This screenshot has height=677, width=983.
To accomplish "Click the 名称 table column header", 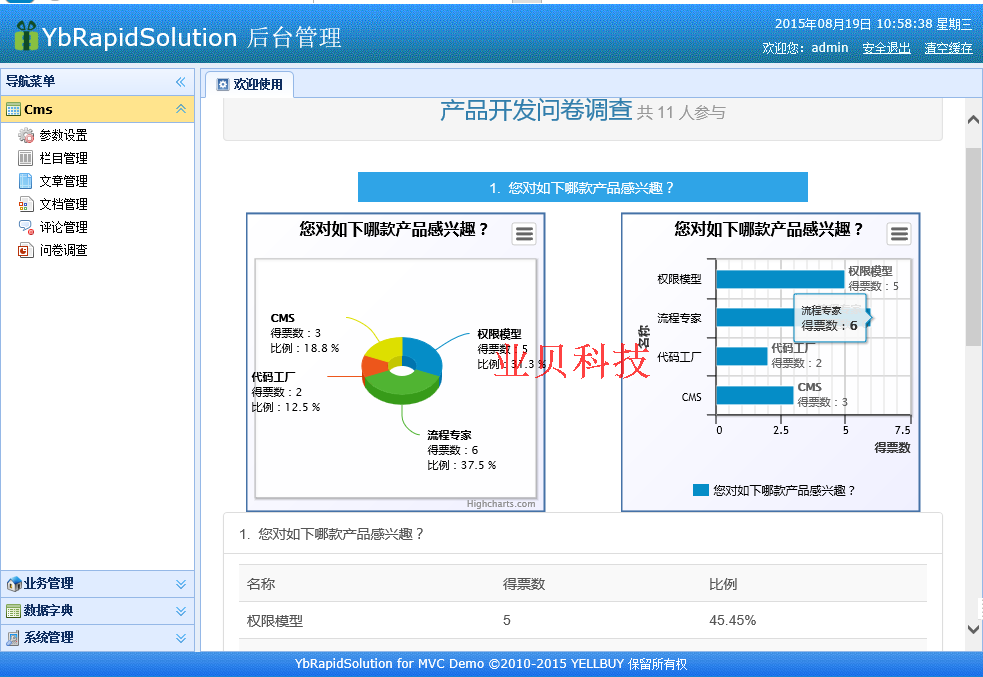I will tap(261, 584).
